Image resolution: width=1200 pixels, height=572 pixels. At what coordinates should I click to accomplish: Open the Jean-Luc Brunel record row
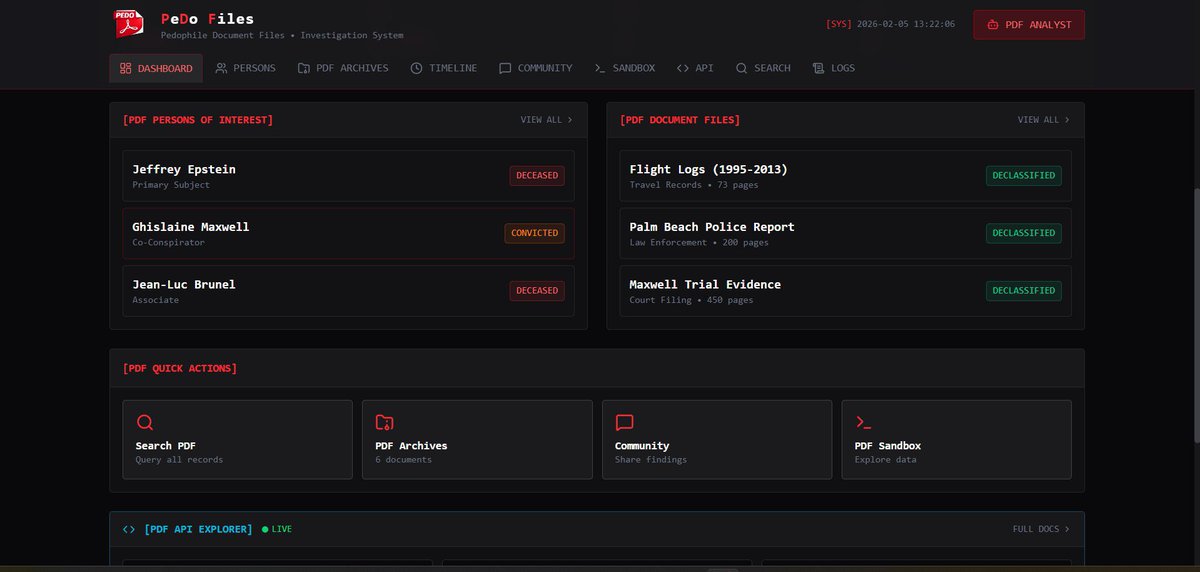(x=349, y=291)
